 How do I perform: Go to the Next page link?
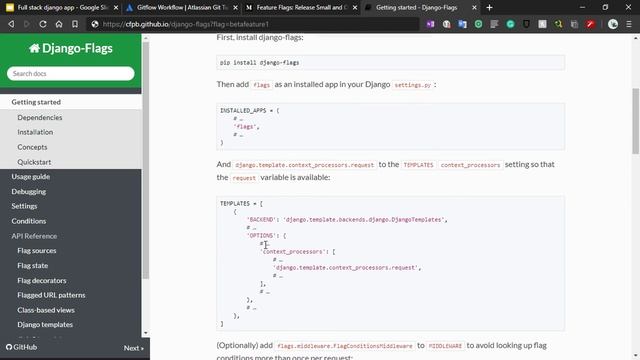coord(133,348)
